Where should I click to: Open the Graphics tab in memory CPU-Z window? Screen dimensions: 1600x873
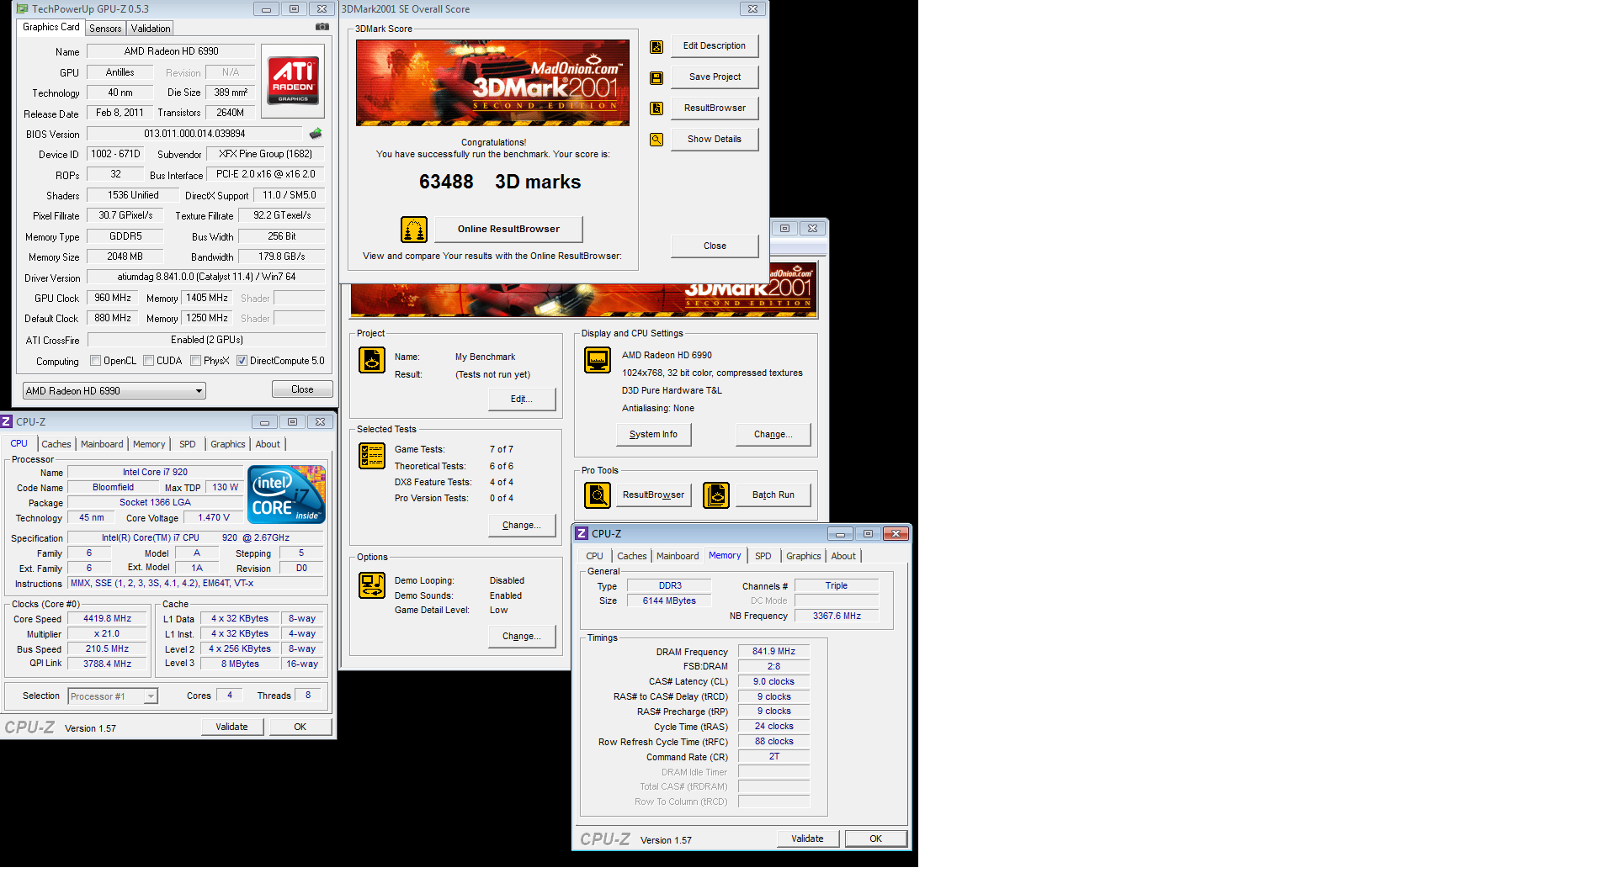tap(803, 556)
